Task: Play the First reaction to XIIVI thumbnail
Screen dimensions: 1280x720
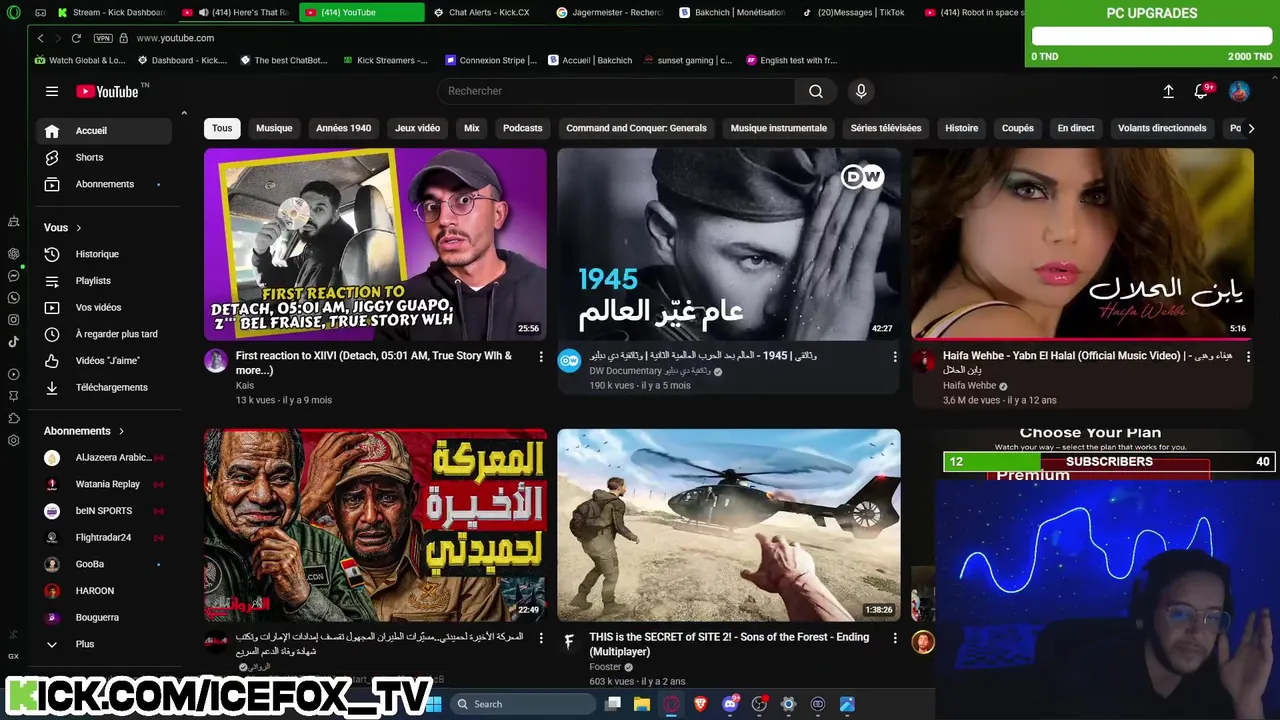Action: point(375,245)
